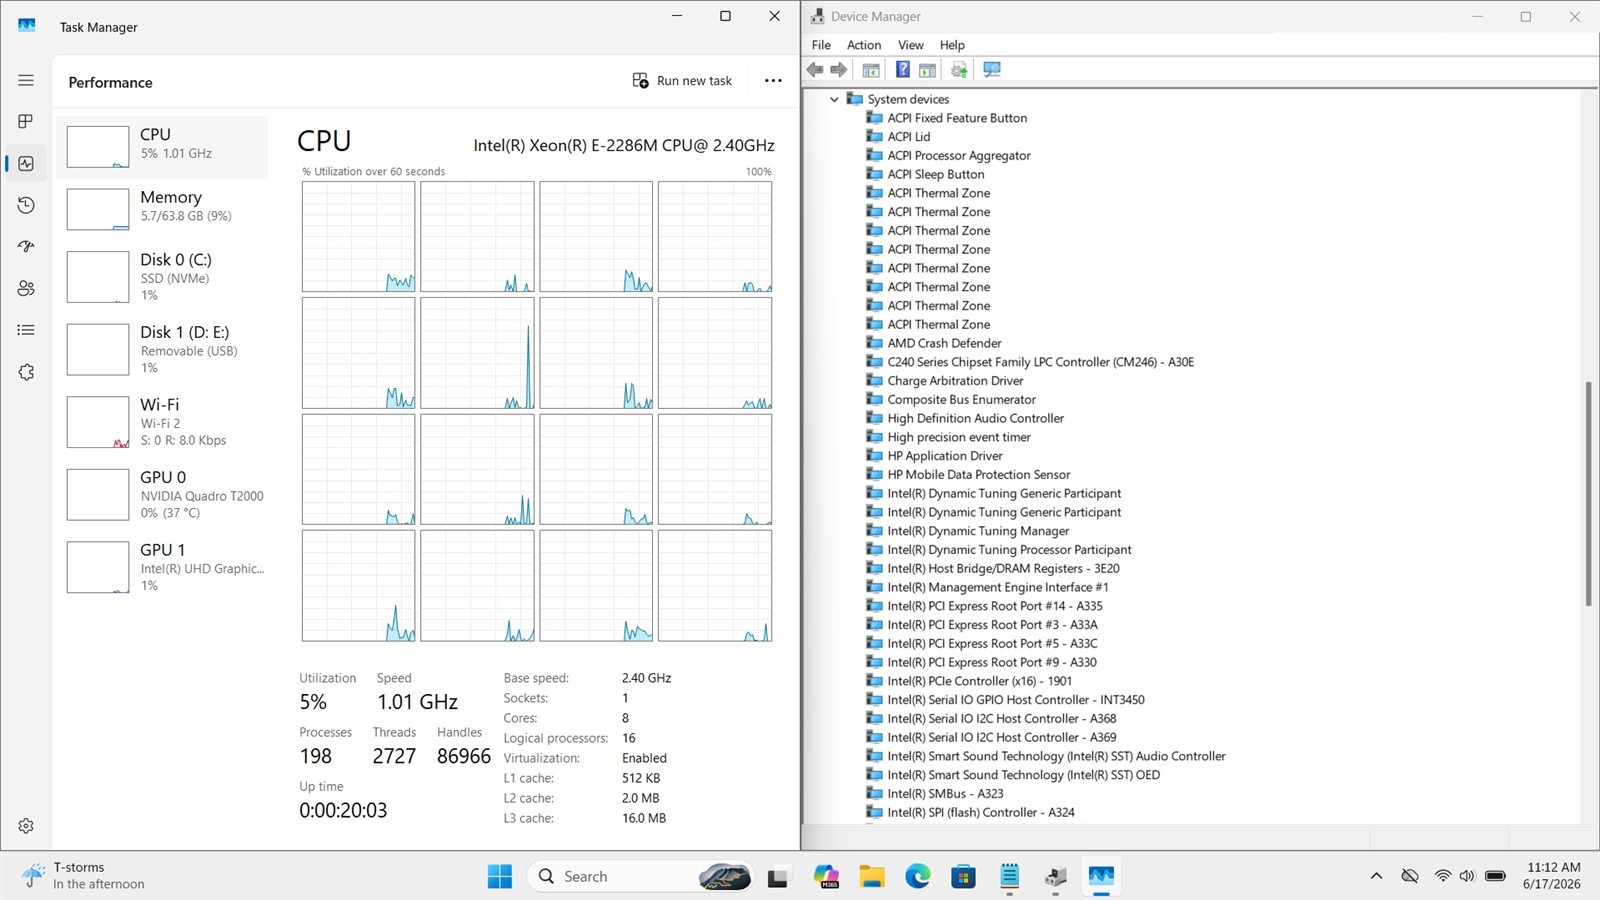This screenshot has width=1600, height=900.
Task: Open the Services page in Task Manager
Action: (x=26, y=372)
